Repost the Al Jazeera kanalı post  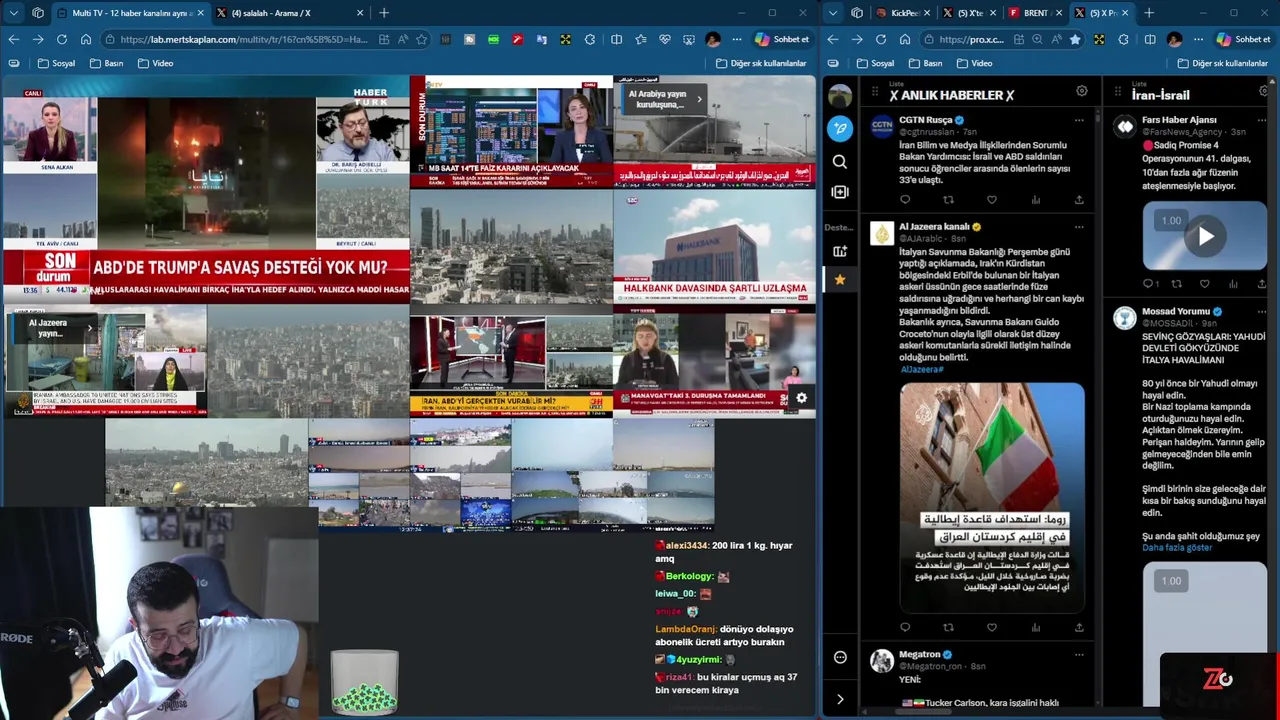point(948,628)
